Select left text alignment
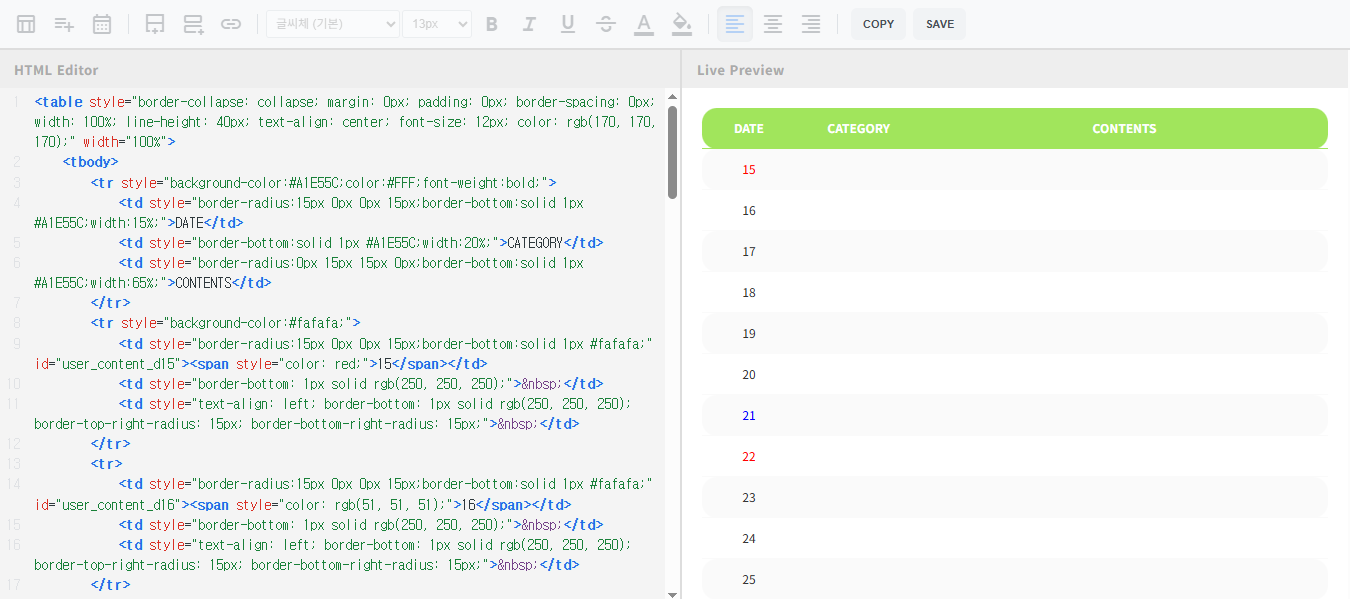The height and width of the screenshot is (599, 1350). click(x=735, y=24)
